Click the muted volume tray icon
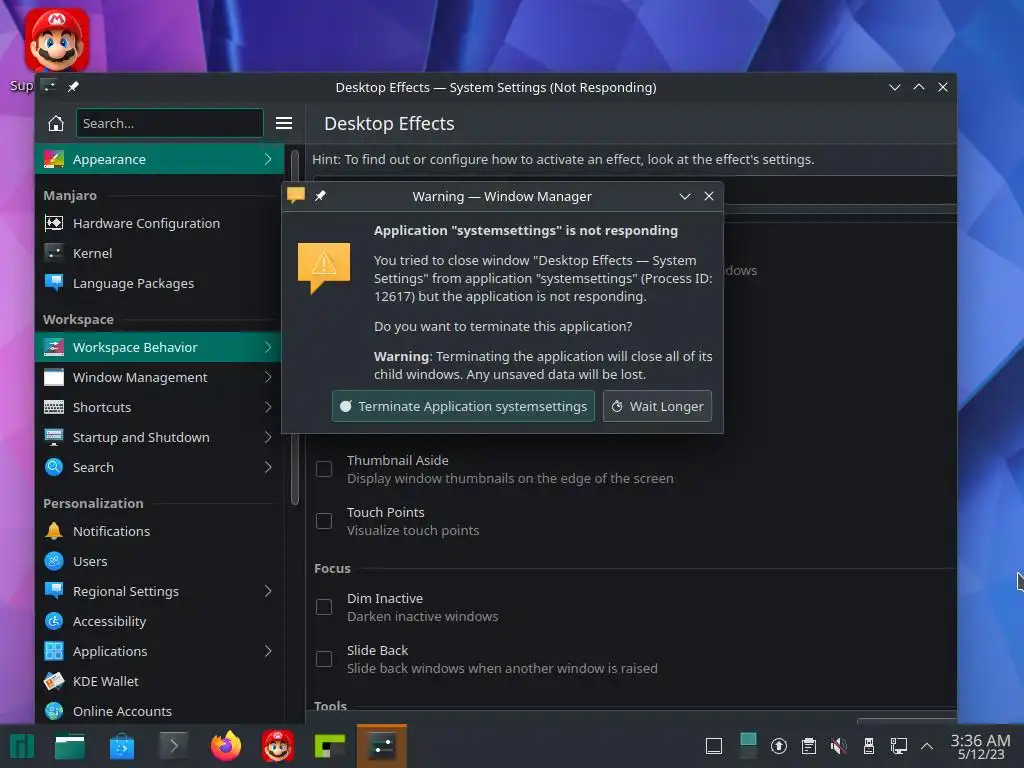1024x768 pixels. (839, 746)
